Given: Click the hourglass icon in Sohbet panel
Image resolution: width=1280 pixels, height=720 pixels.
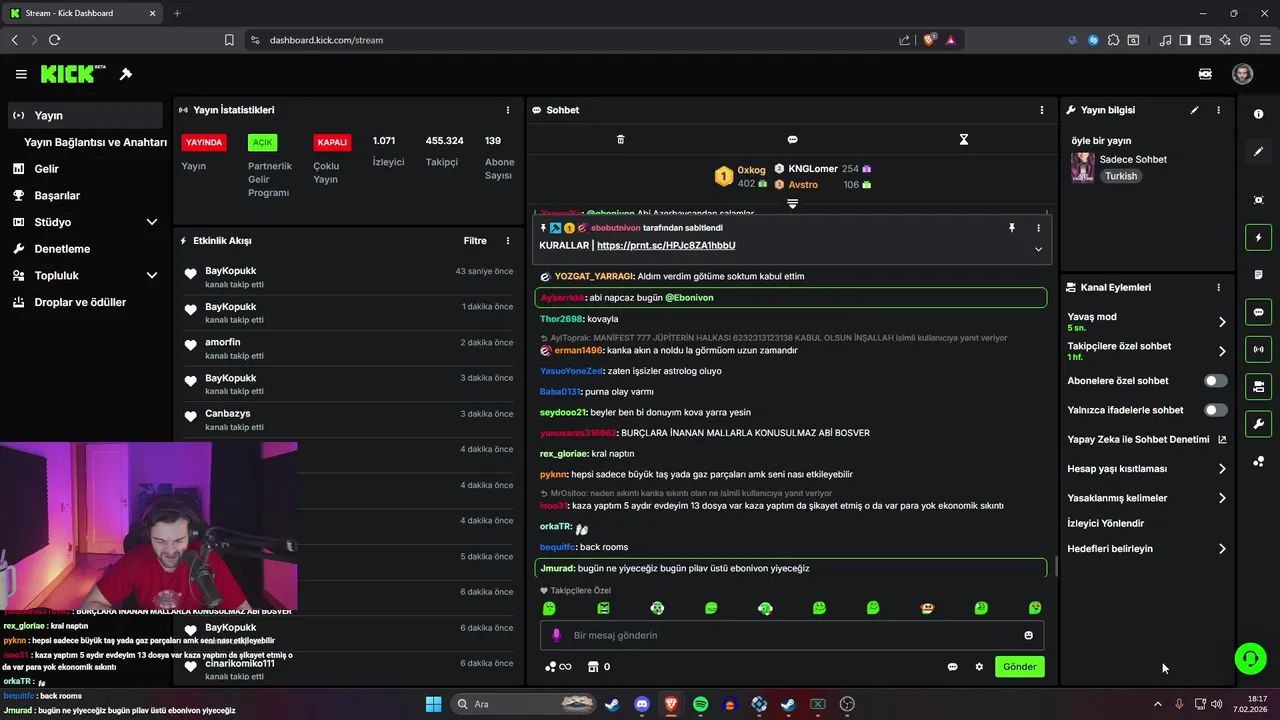Looking at the screenshot, I should coord(964,140).
